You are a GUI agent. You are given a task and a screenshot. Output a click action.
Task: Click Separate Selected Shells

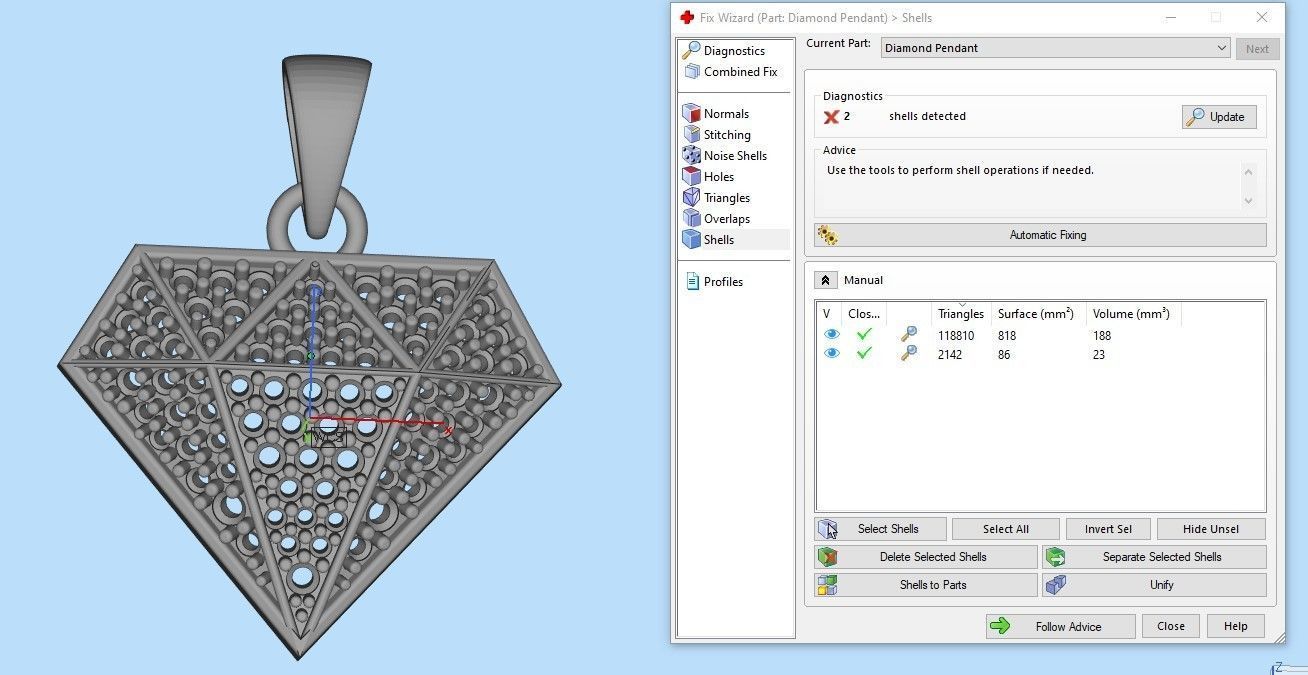(1154, 557)
